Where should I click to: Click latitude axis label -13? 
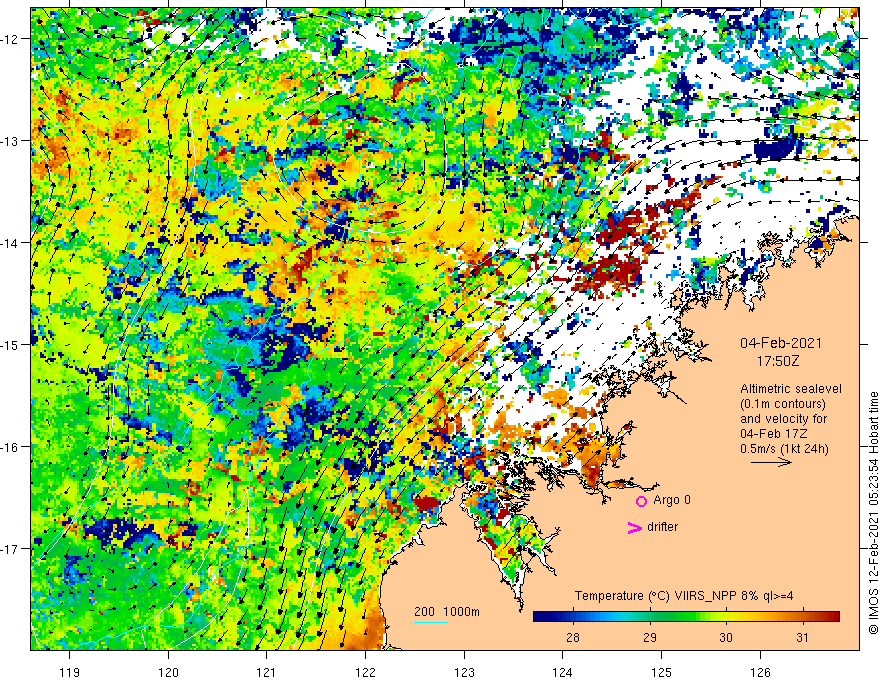point(11,141)
